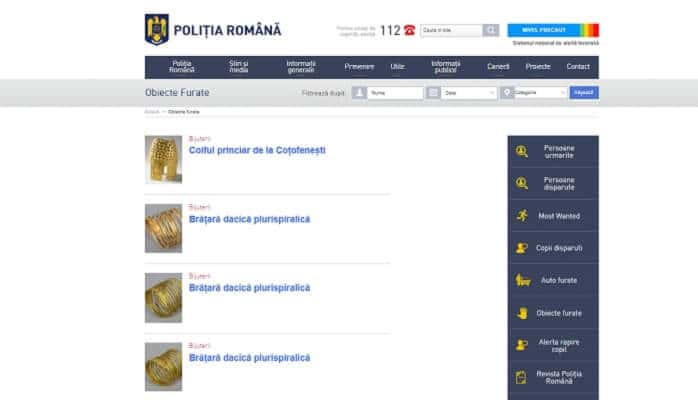Click the Most Wanted running-man icon
This screenshot has height=400, width=698.
pyautogui.click(x=521, y=215)
